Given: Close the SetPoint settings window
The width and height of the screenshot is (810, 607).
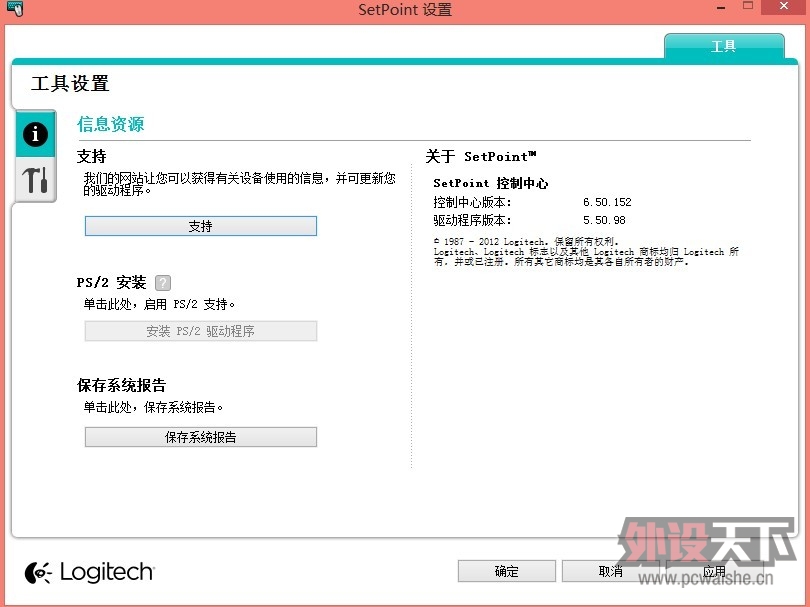Looking at the screenshot, I should pyautogui.click(x=784, y=6).
